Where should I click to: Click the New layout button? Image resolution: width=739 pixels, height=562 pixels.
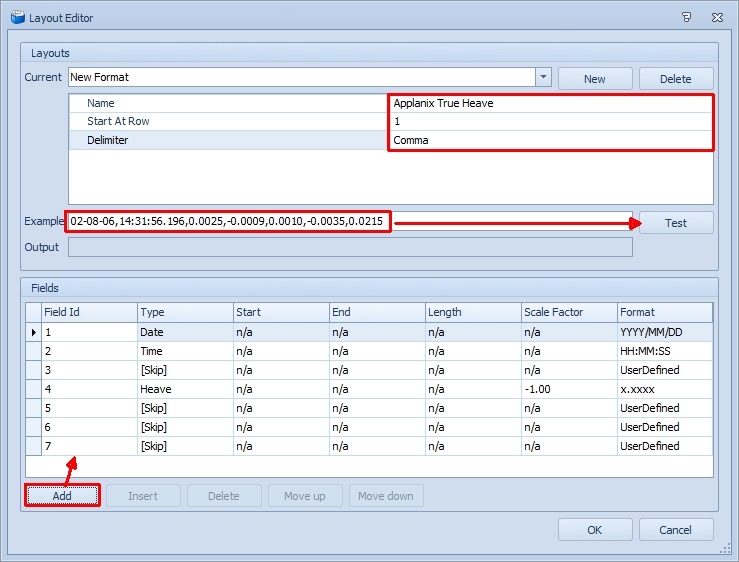(x=594, y=79)
